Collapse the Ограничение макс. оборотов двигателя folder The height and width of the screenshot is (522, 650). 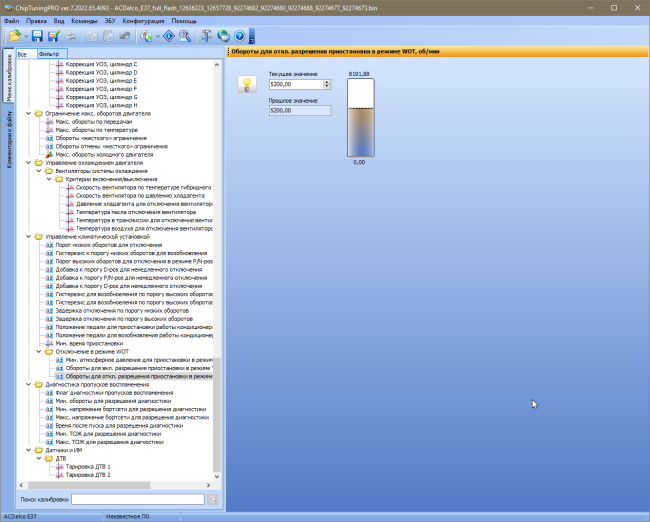click(x=29, y=113)
